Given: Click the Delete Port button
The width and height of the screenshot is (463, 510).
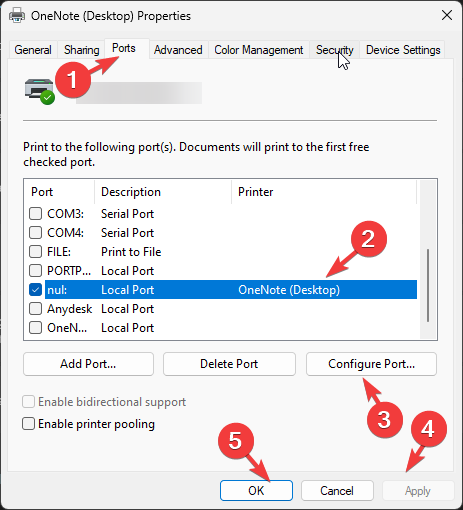Looking at the screenshot, I should coord(229,364).
